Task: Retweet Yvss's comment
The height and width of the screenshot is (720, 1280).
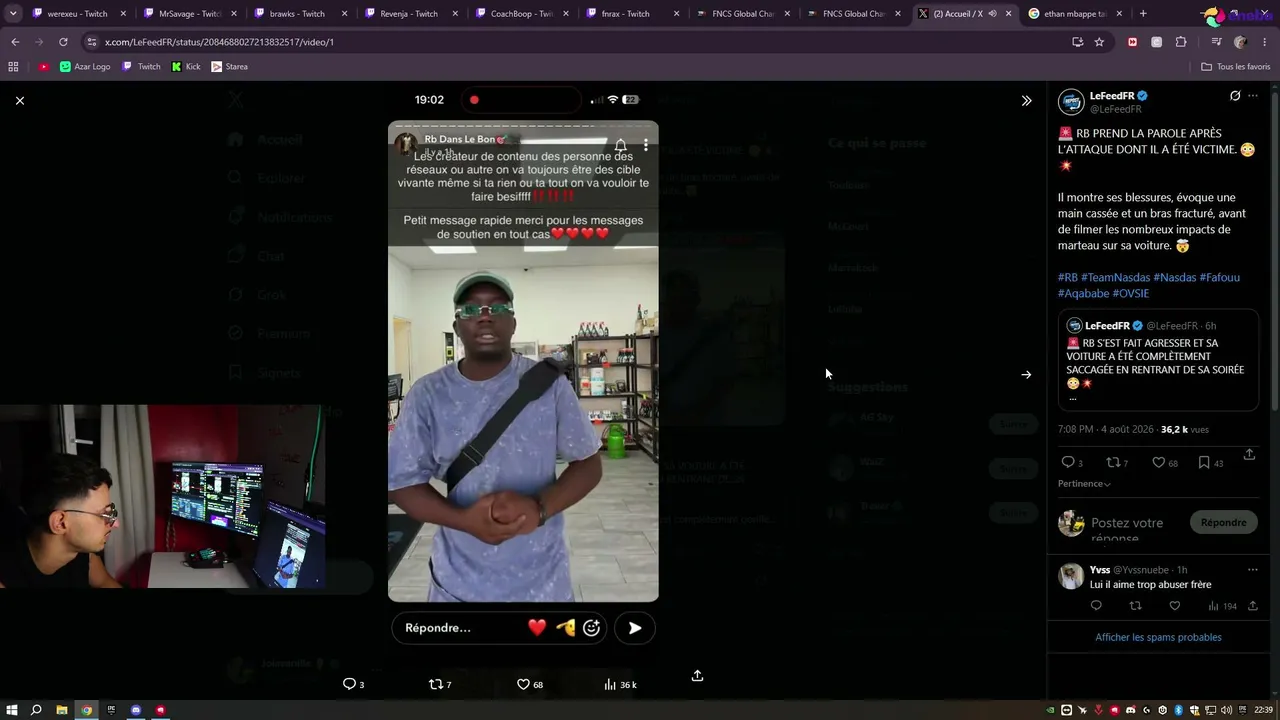Action: tap(1135, 606)
